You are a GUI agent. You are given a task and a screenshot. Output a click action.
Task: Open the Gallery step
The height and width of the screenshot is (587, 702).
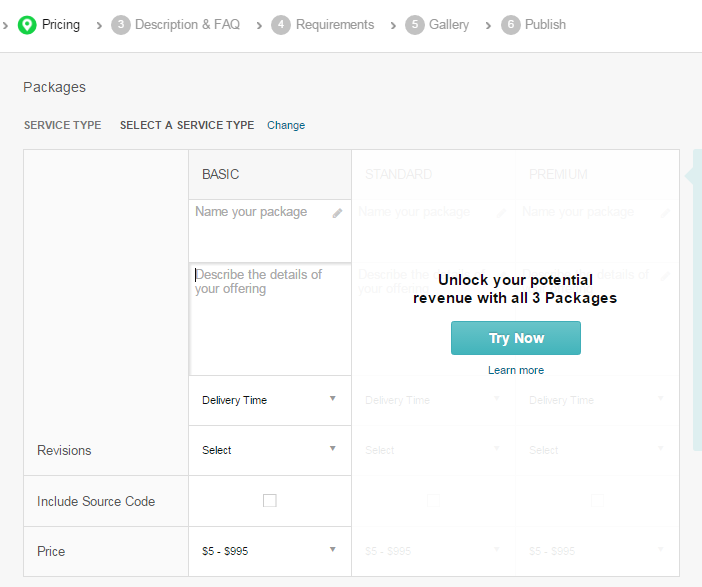click(449, 25)
